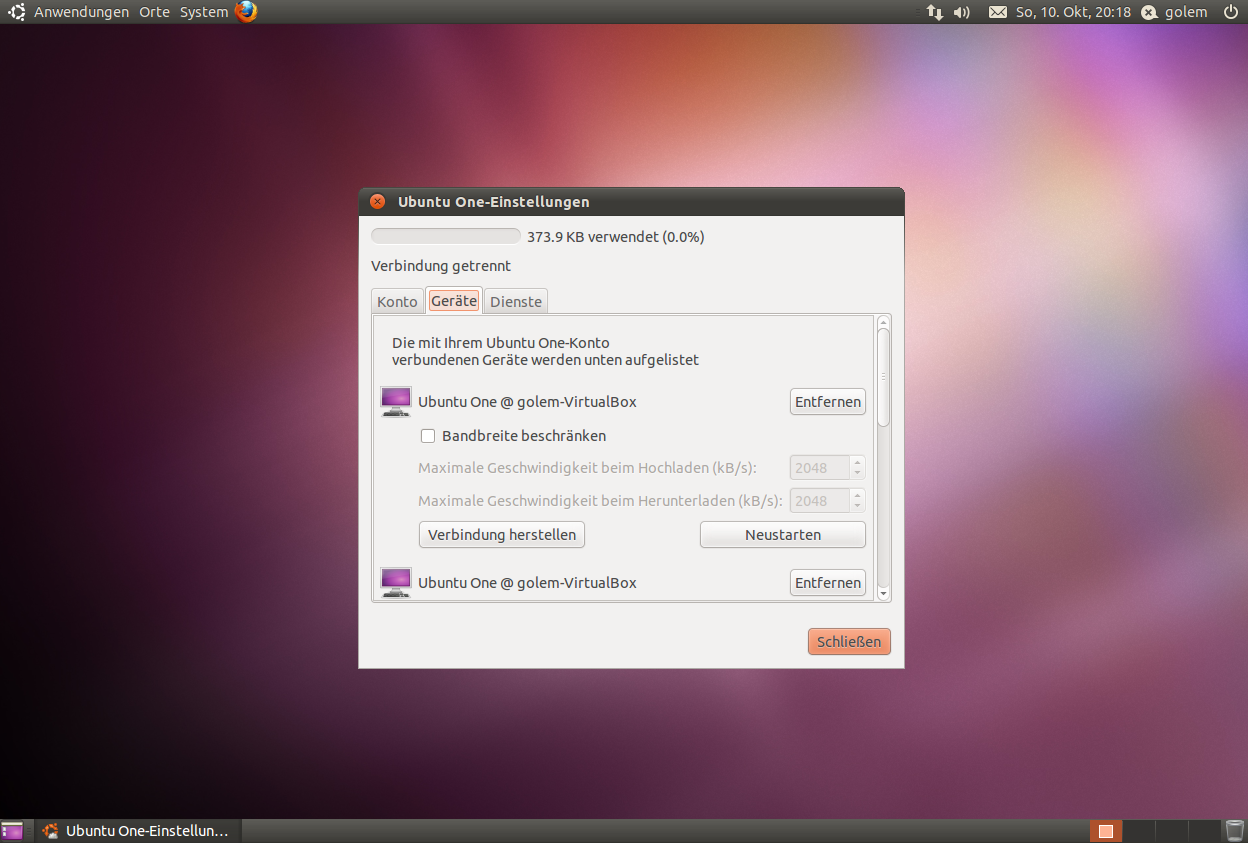The width and height of the screenshot is (1248, 843).
Task: Click Entfernen for the second device at bottom
Action: pyautogui.click(x=828, y=583)
